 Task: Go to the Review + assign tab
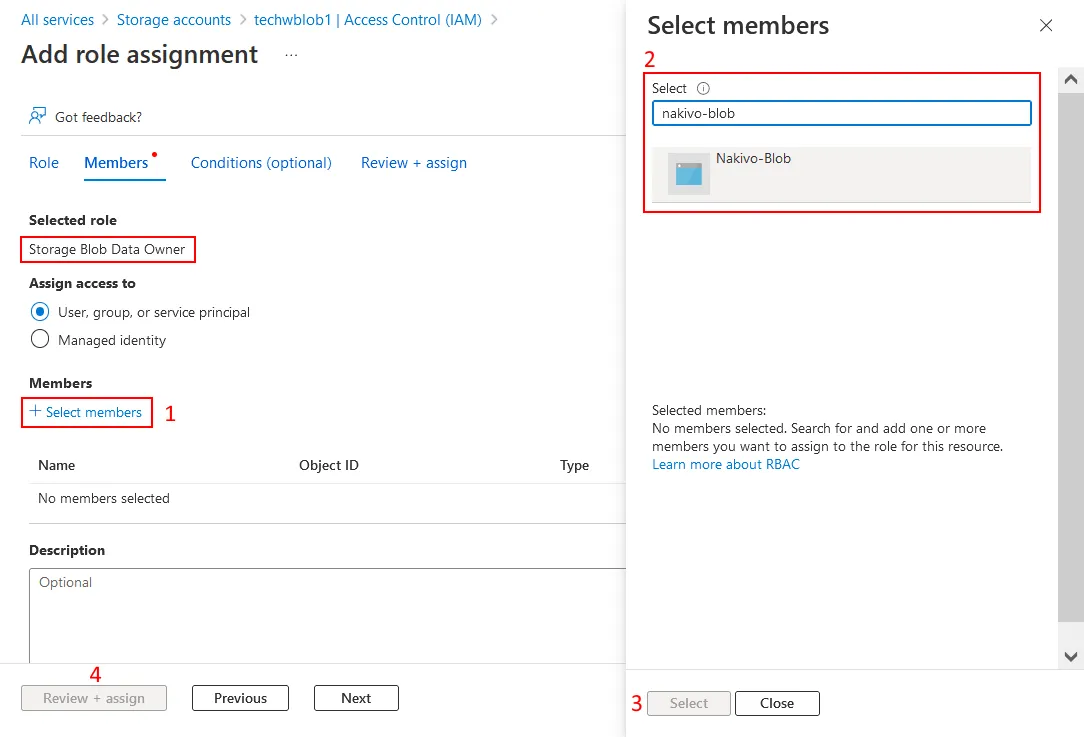pos(413,163)
